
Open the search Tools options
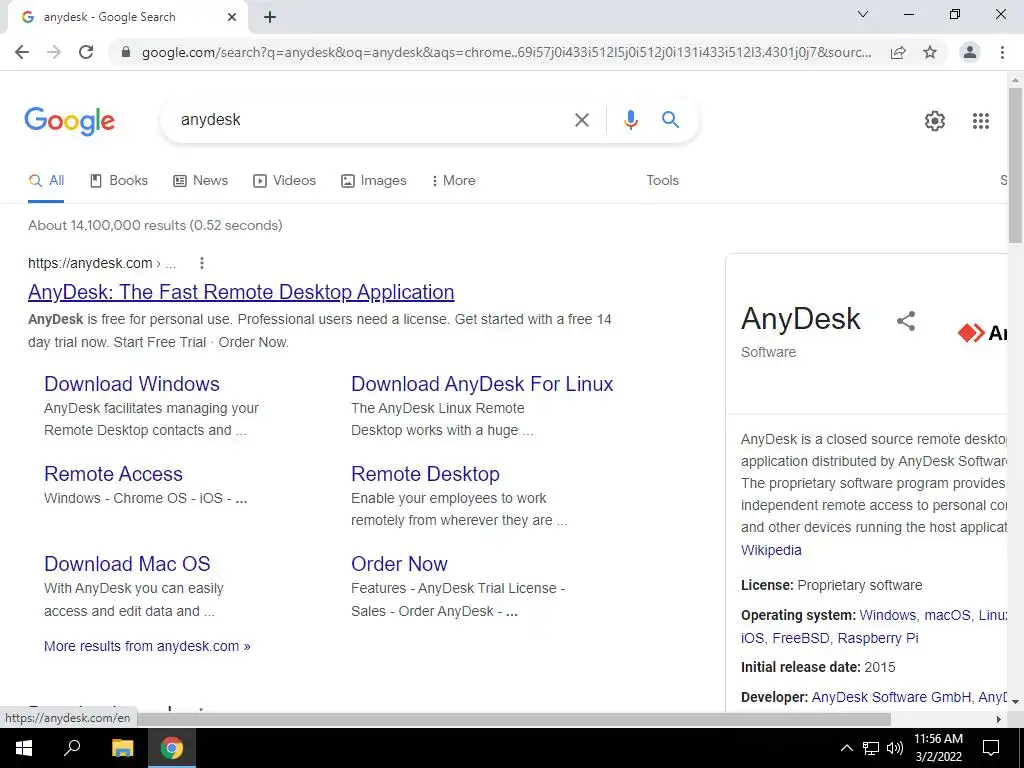[x=662, y=181]
